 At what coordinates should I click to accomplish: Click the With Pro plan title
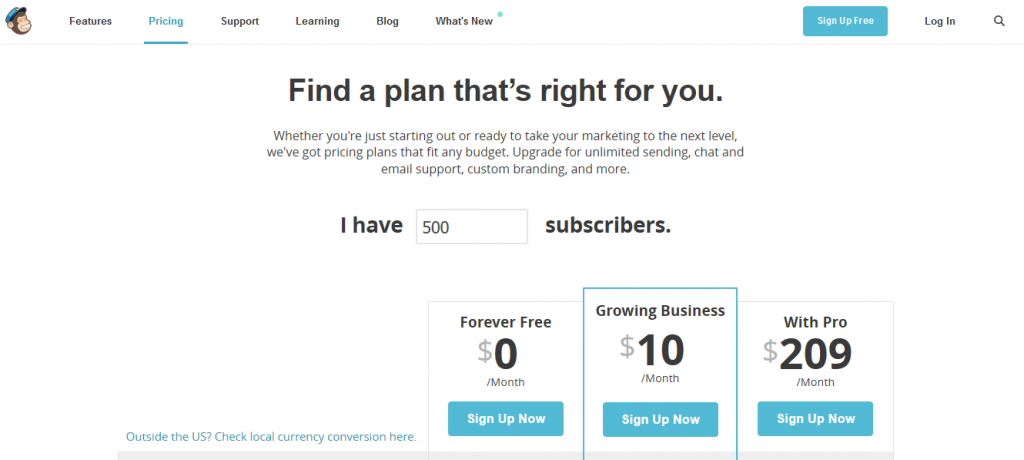816,322
